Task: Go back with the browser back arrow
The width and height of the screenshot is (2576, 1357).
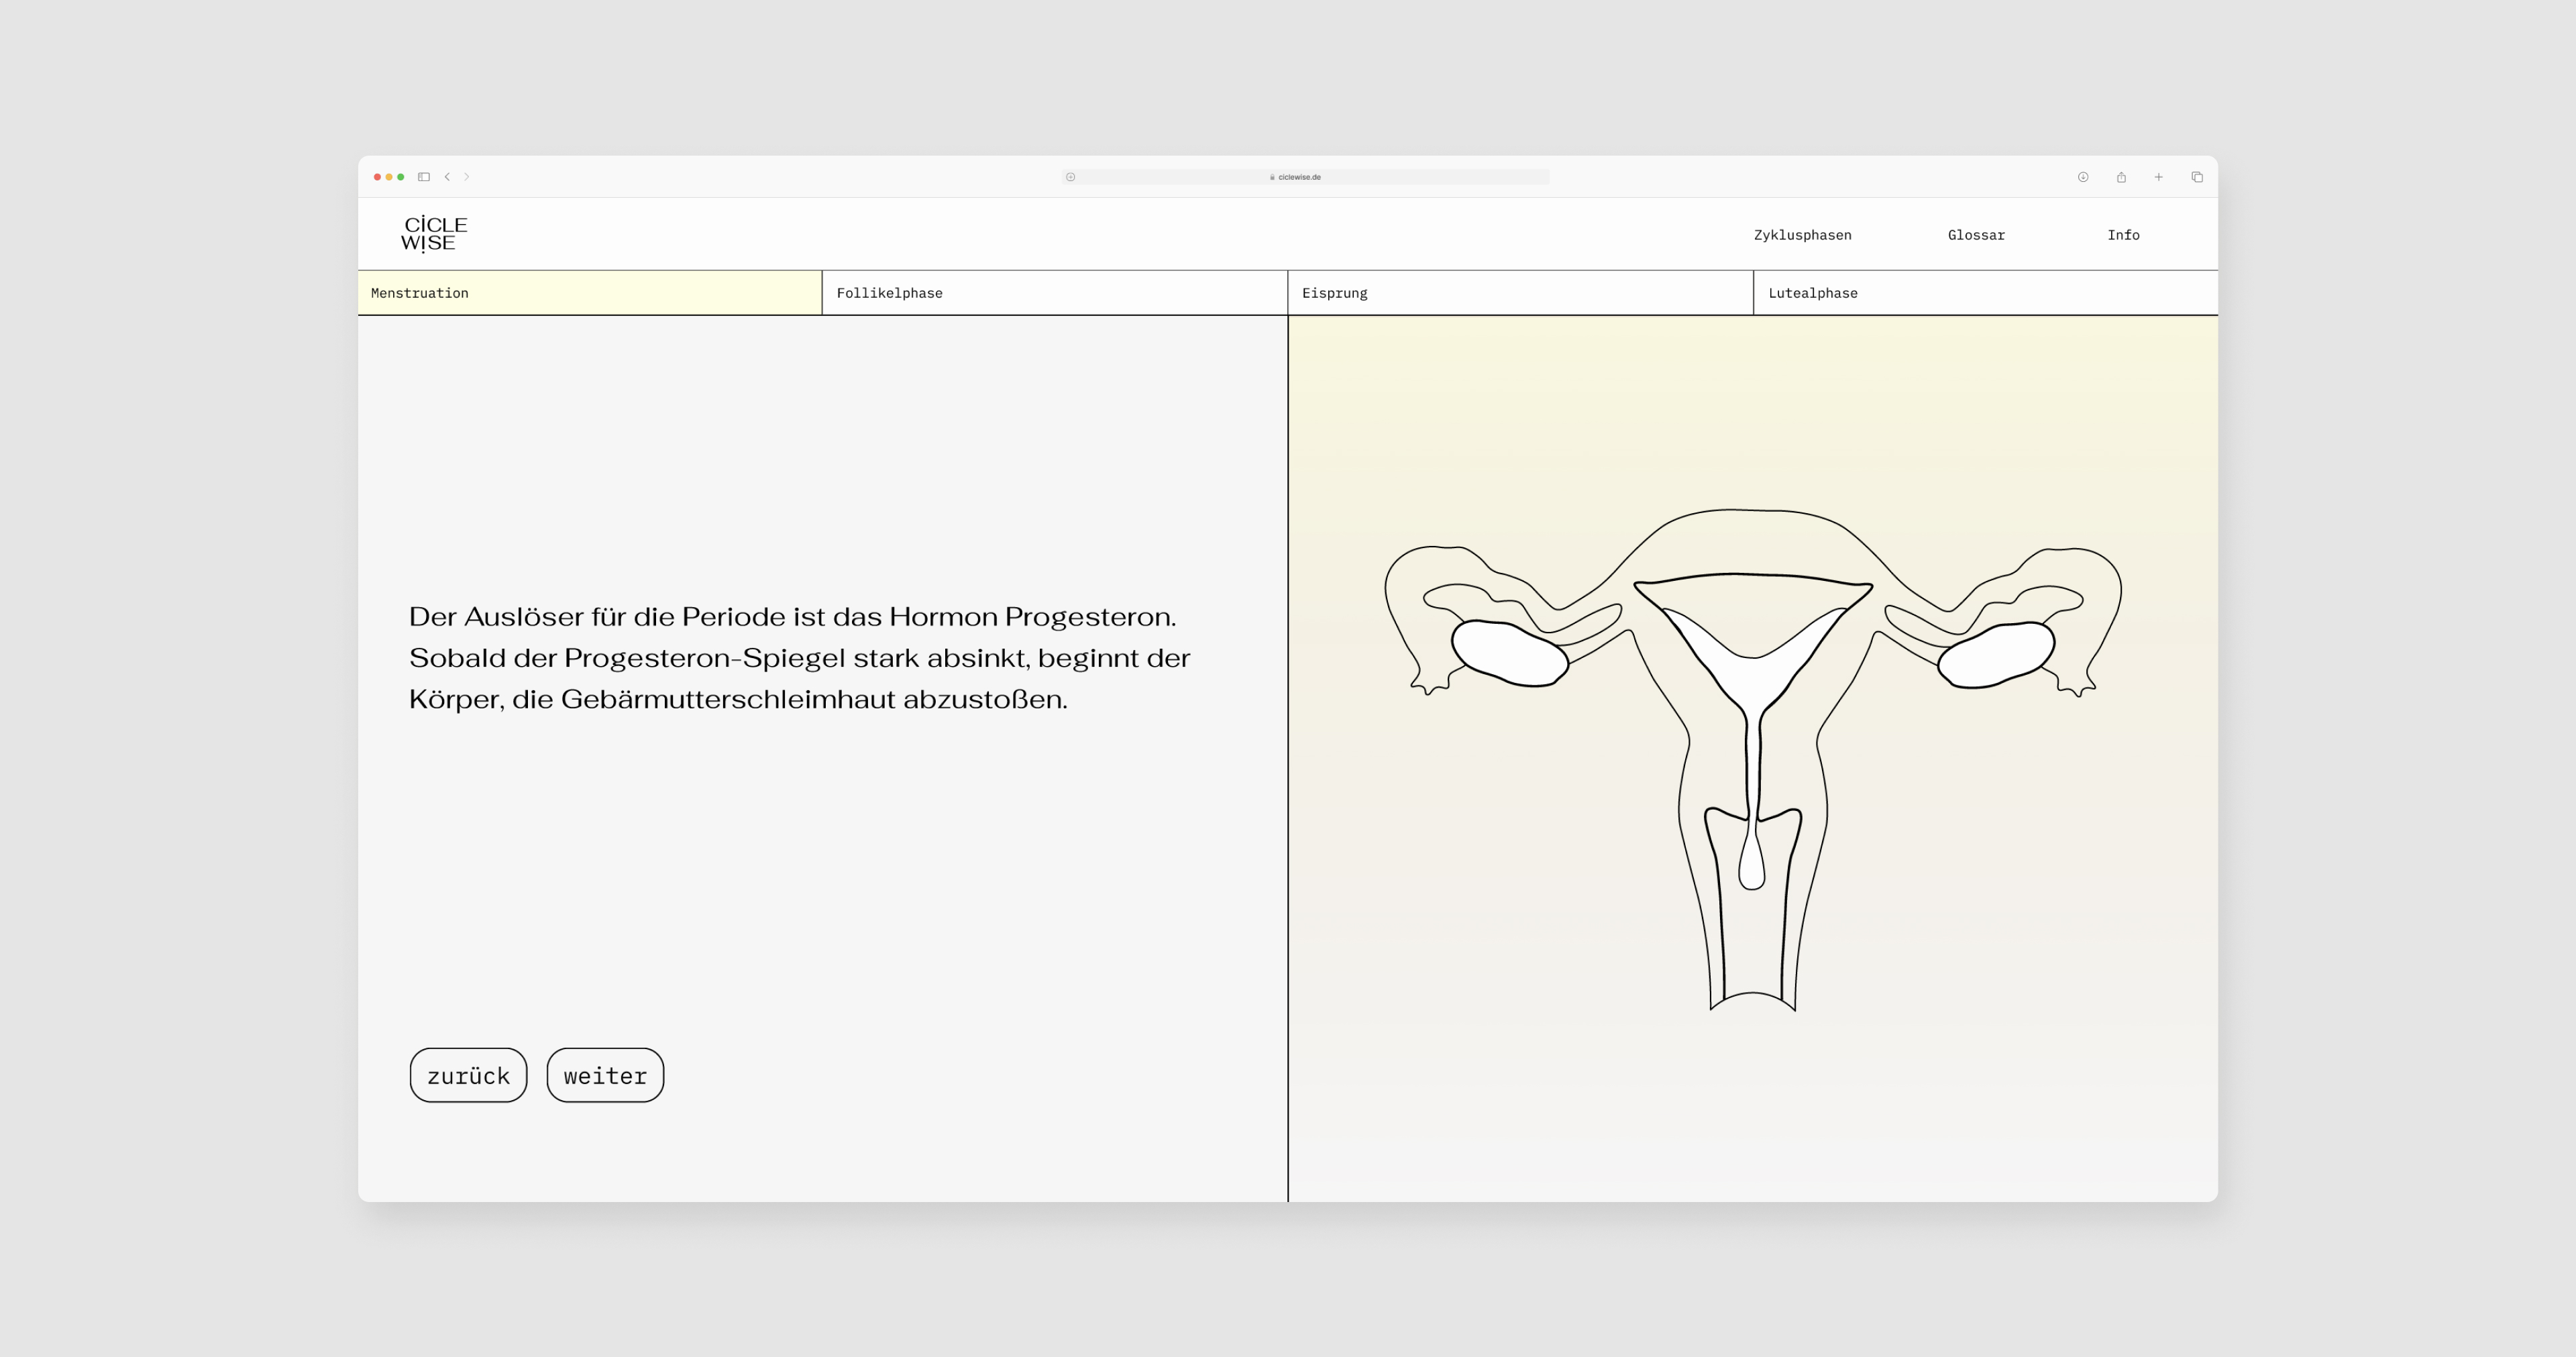Action: pyautogui.click(x=447, y=177)
